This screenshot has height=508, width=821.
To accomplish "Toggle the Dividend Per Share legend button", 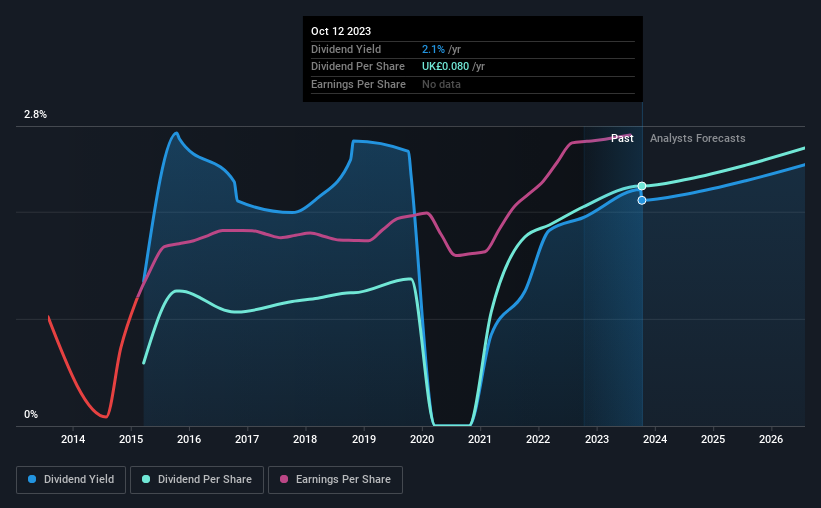I will pos(197,480).
